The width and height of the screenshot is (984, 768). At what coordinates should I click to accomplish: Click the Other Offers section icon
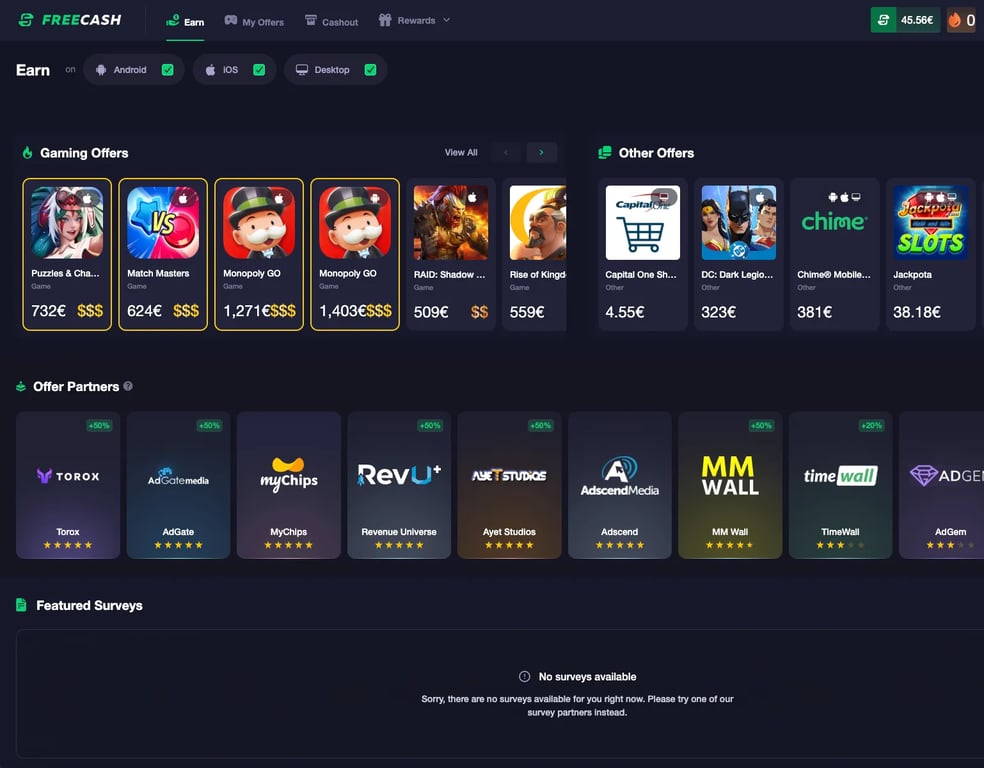click(605, 152)
